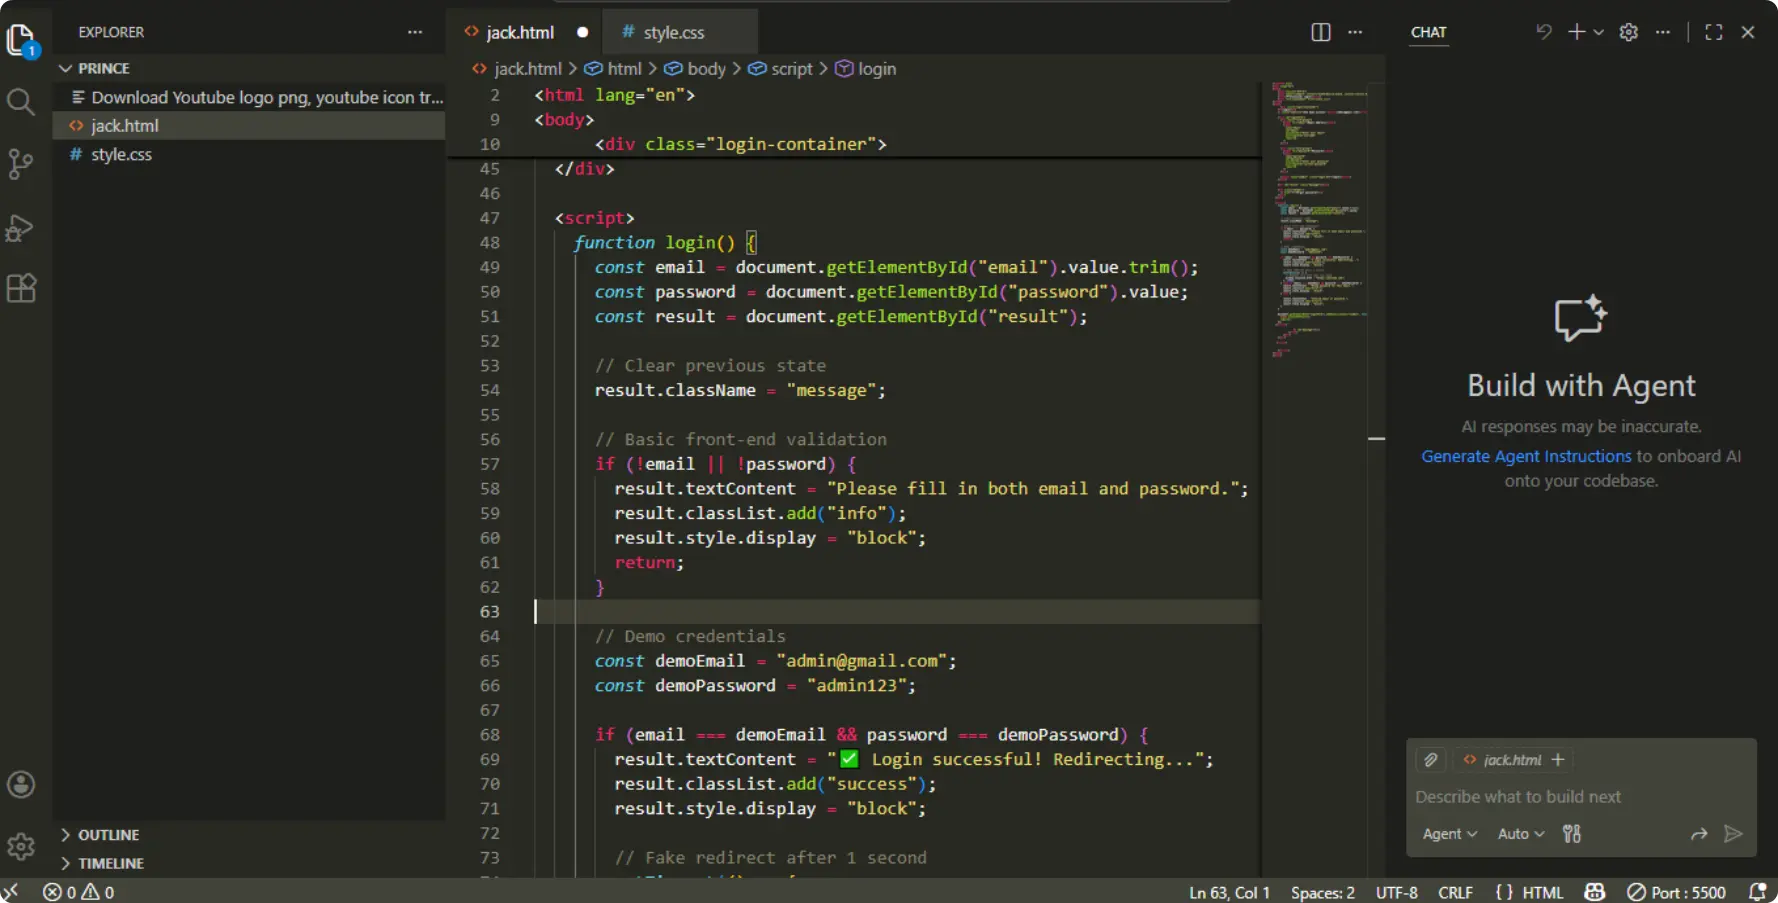Switch to the style.css tab
Viewport: 1778px width, 903px height.
[x=672, y=32]
